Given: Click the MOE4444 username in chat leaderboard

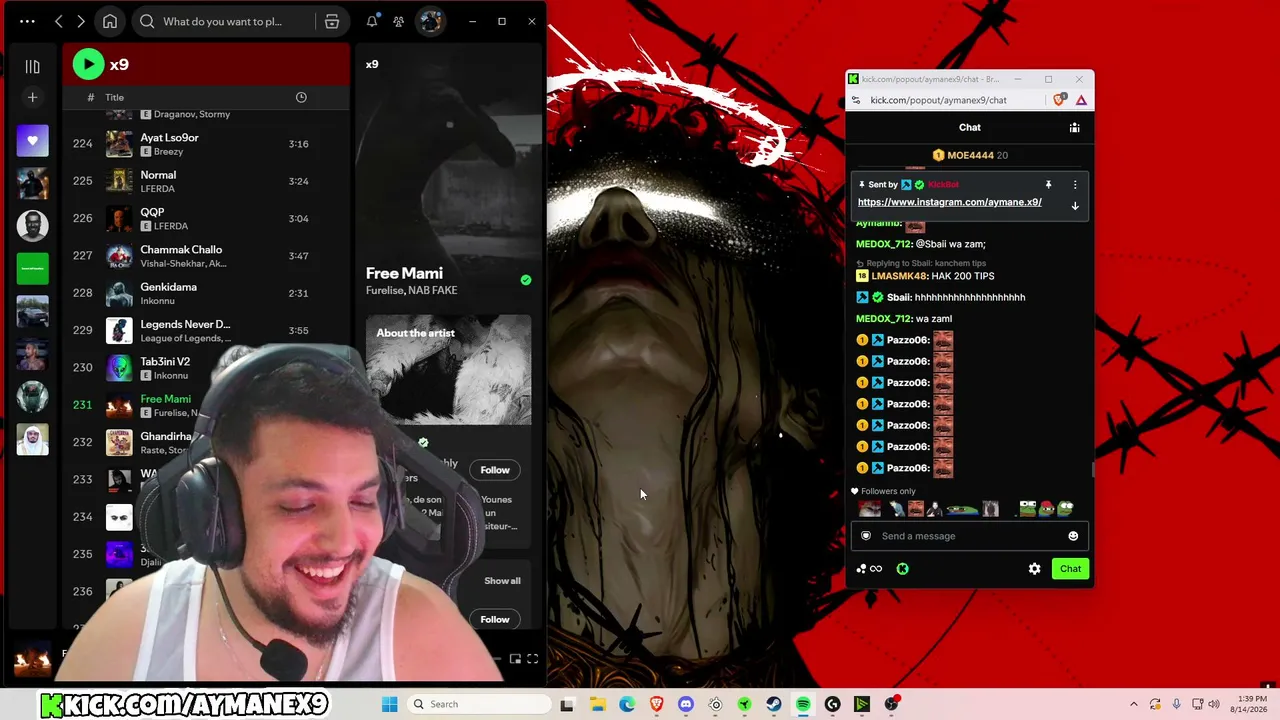Looking at the screenshot, I should [970, 155].
